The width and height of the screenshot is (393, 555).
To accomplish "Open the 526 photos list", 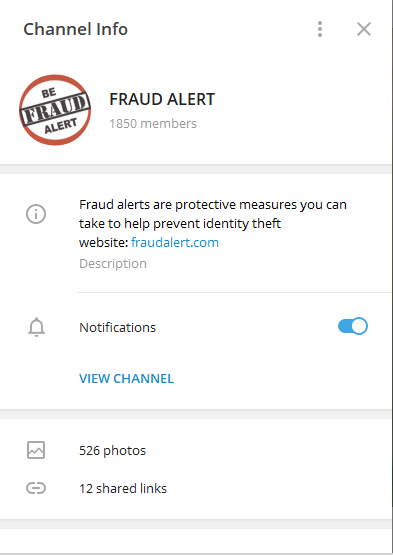I will (195, 450).
